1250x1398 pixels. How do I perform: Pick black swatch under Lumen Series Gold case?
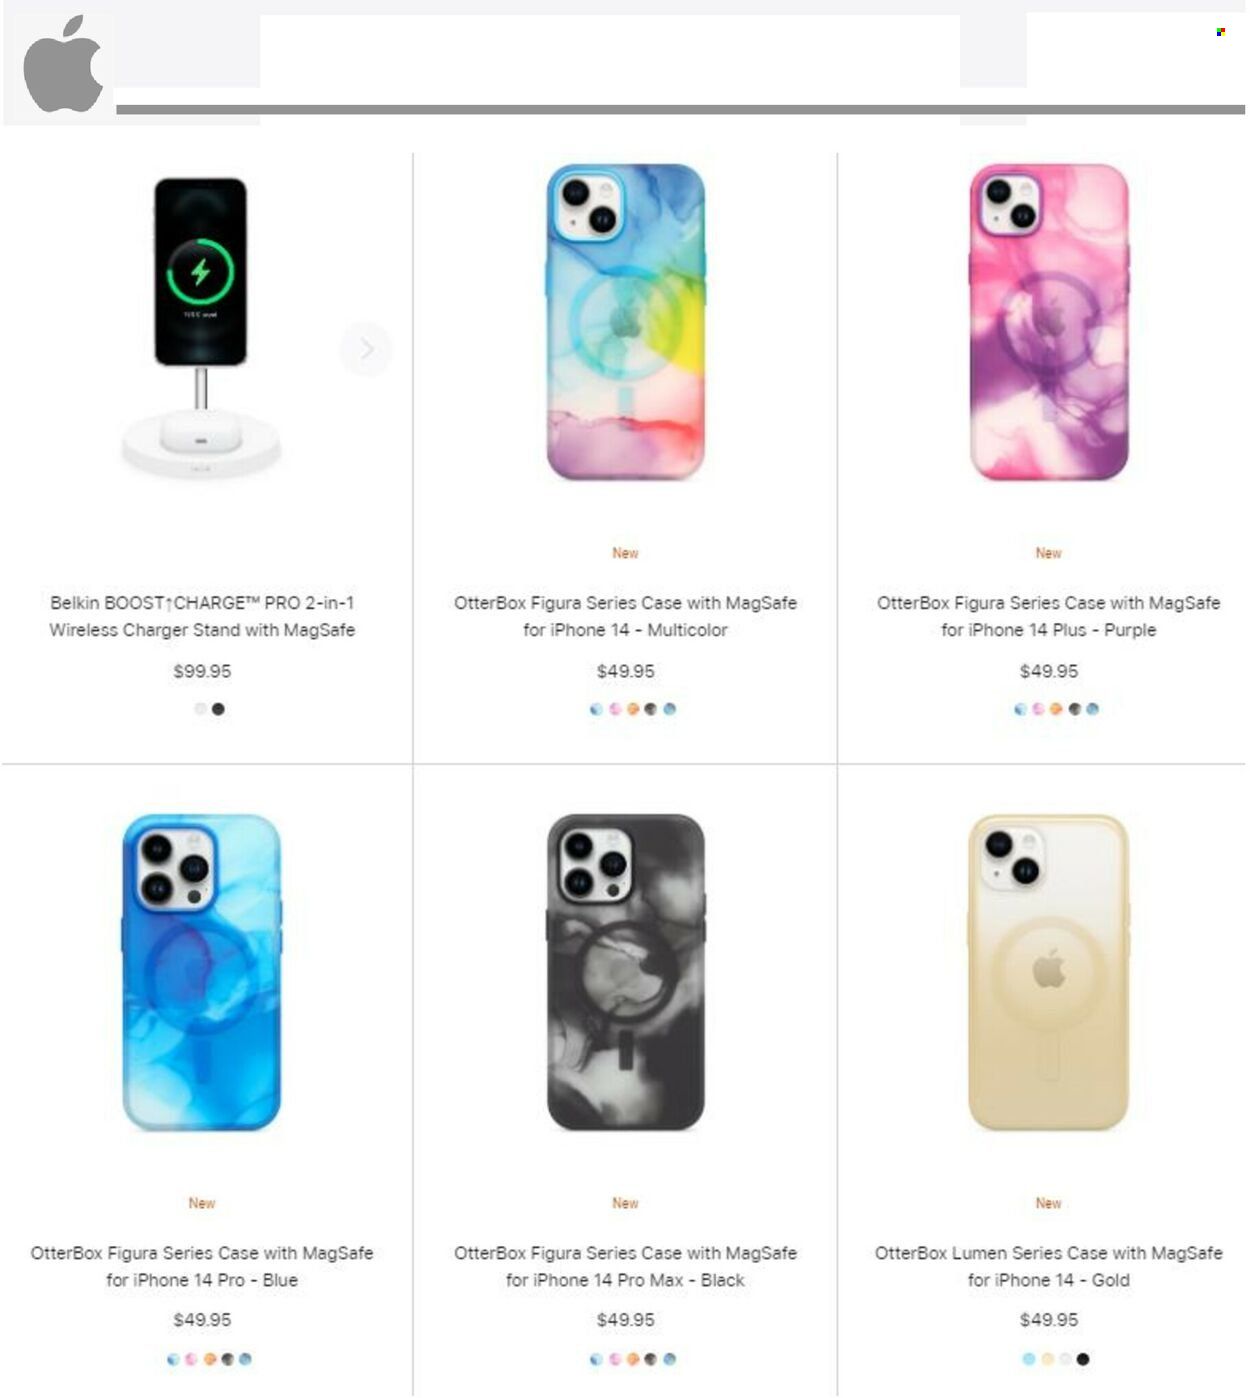pyautogui.click(x=1083, y=1359)
